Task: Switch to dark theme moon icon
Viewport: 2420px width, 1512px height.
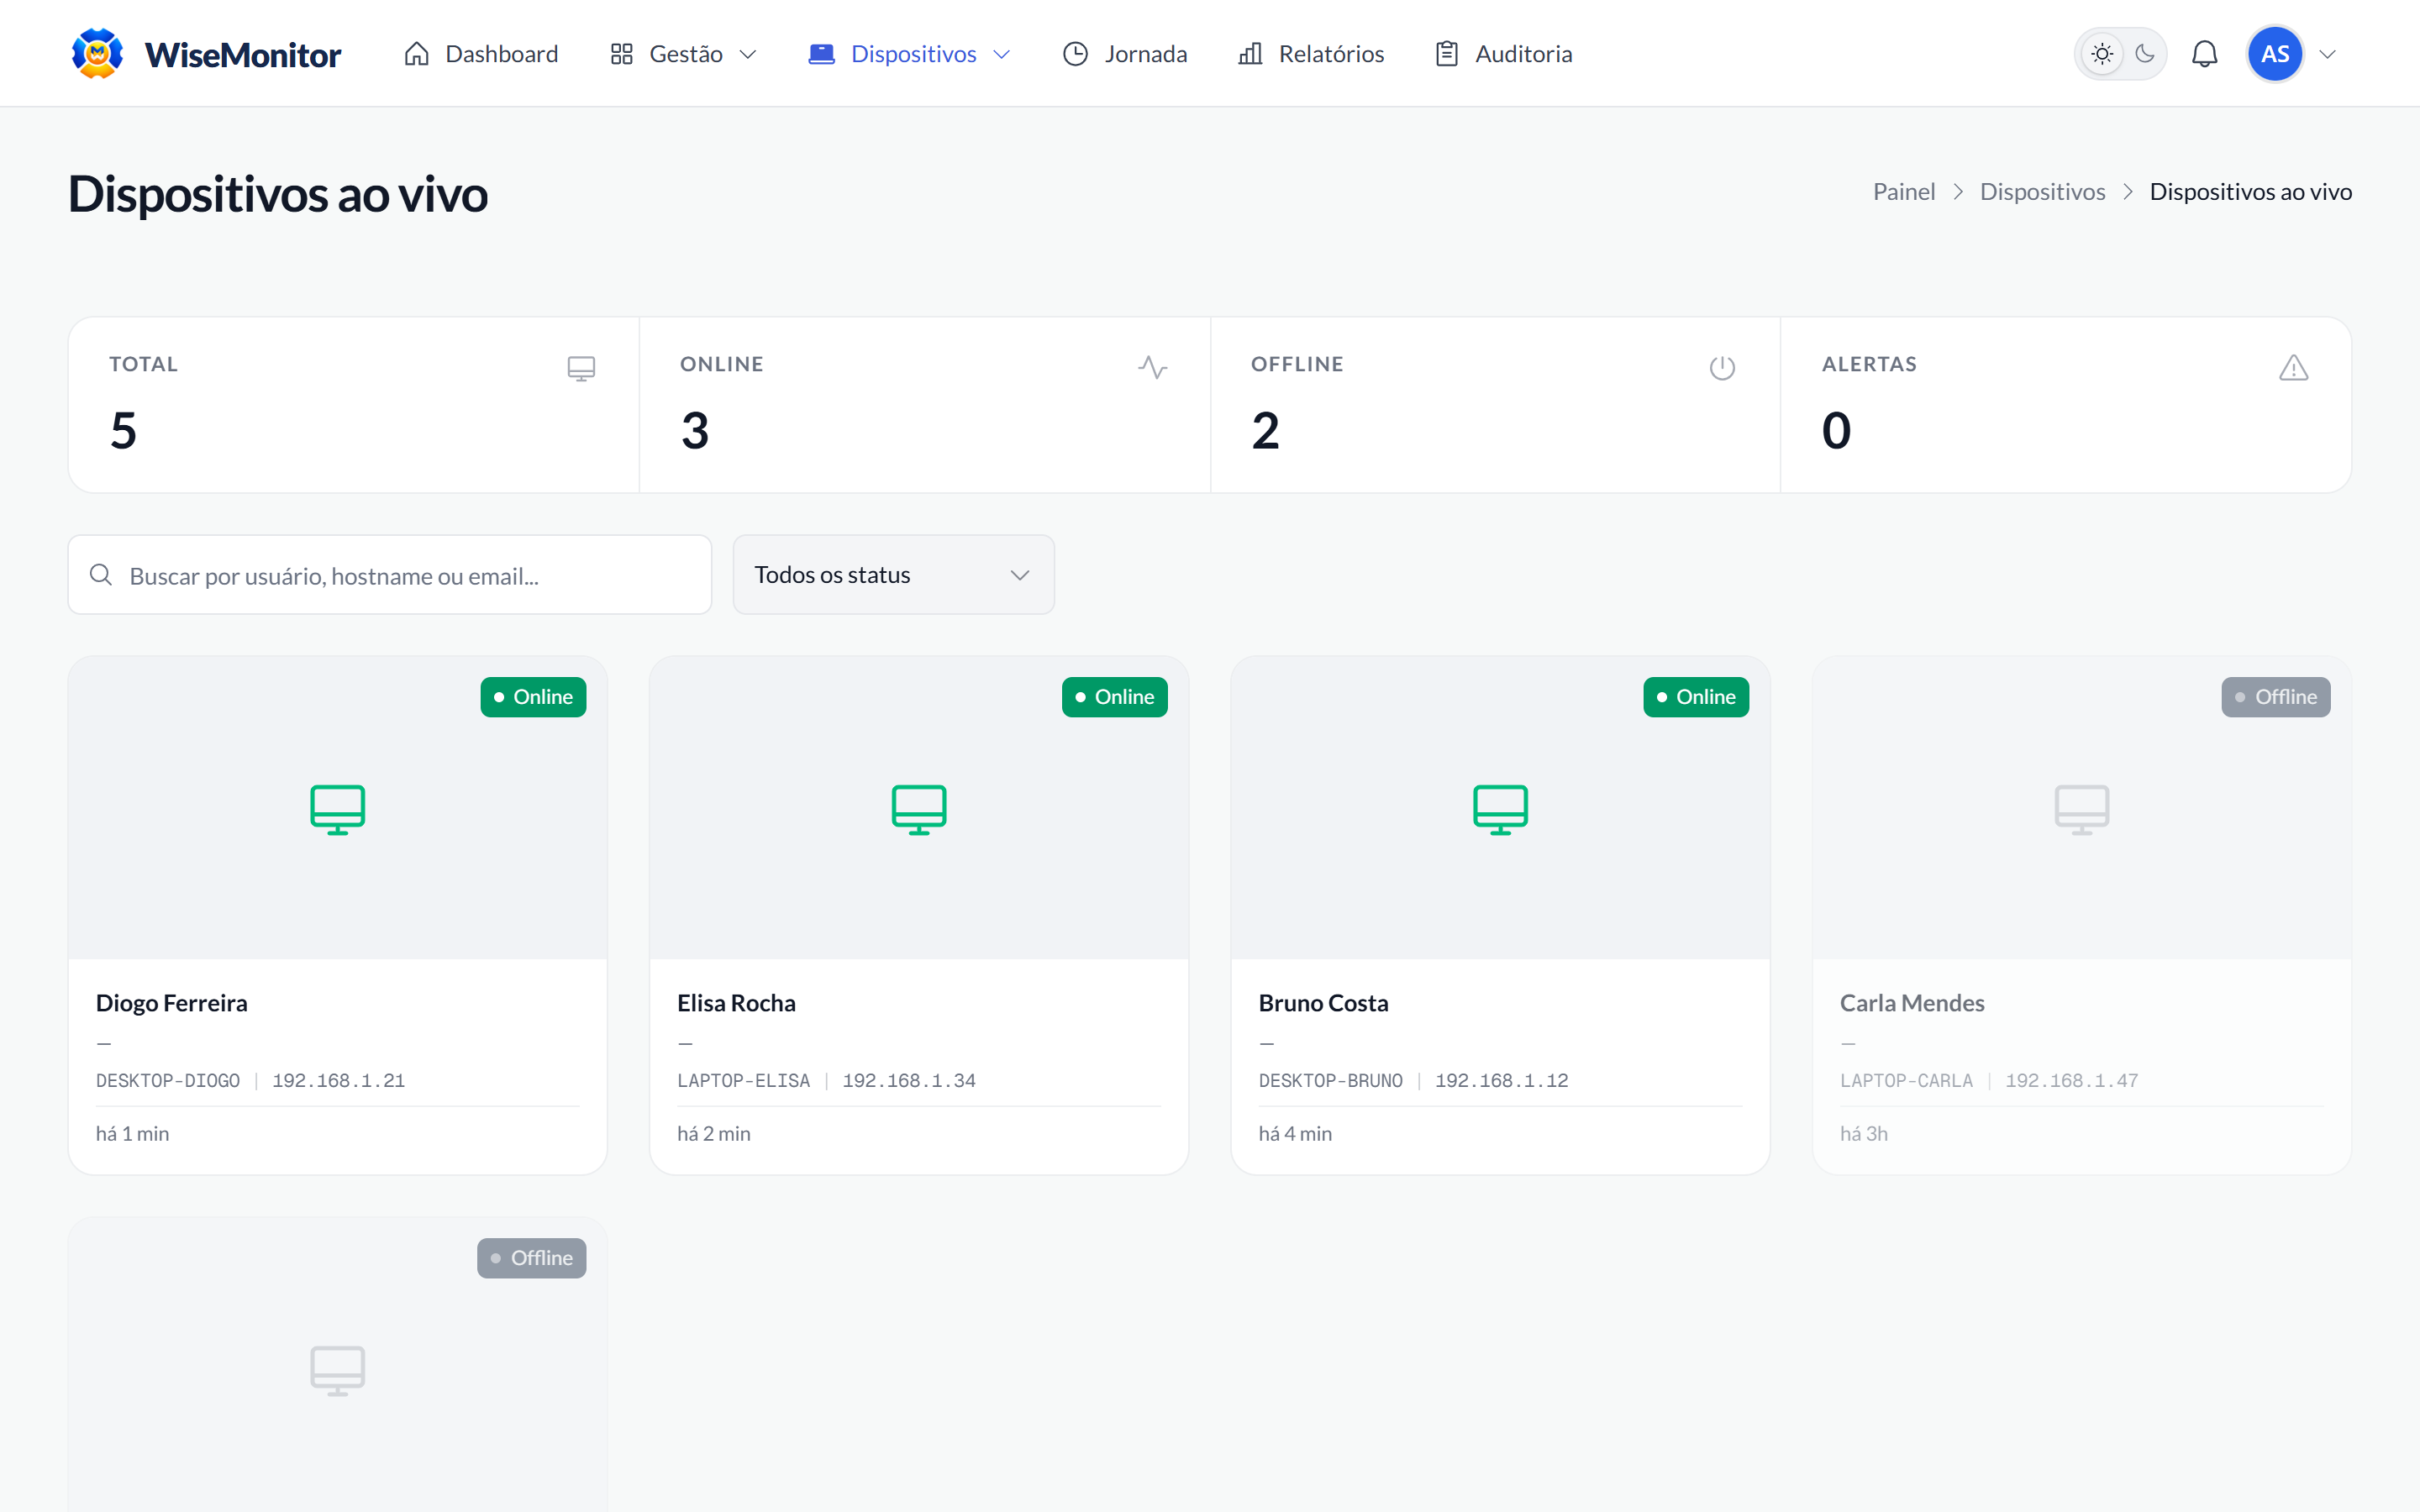Action: (x=2144, y=54)
